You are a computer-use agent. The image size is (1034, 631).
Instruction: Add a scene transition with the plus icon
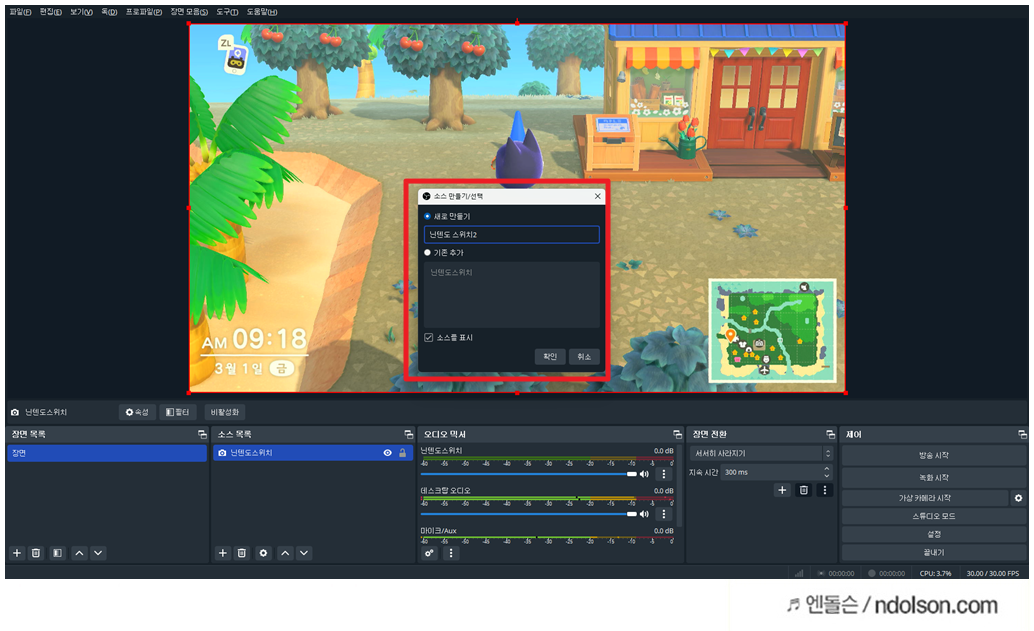pyautogui.click(x=782, y=490)
